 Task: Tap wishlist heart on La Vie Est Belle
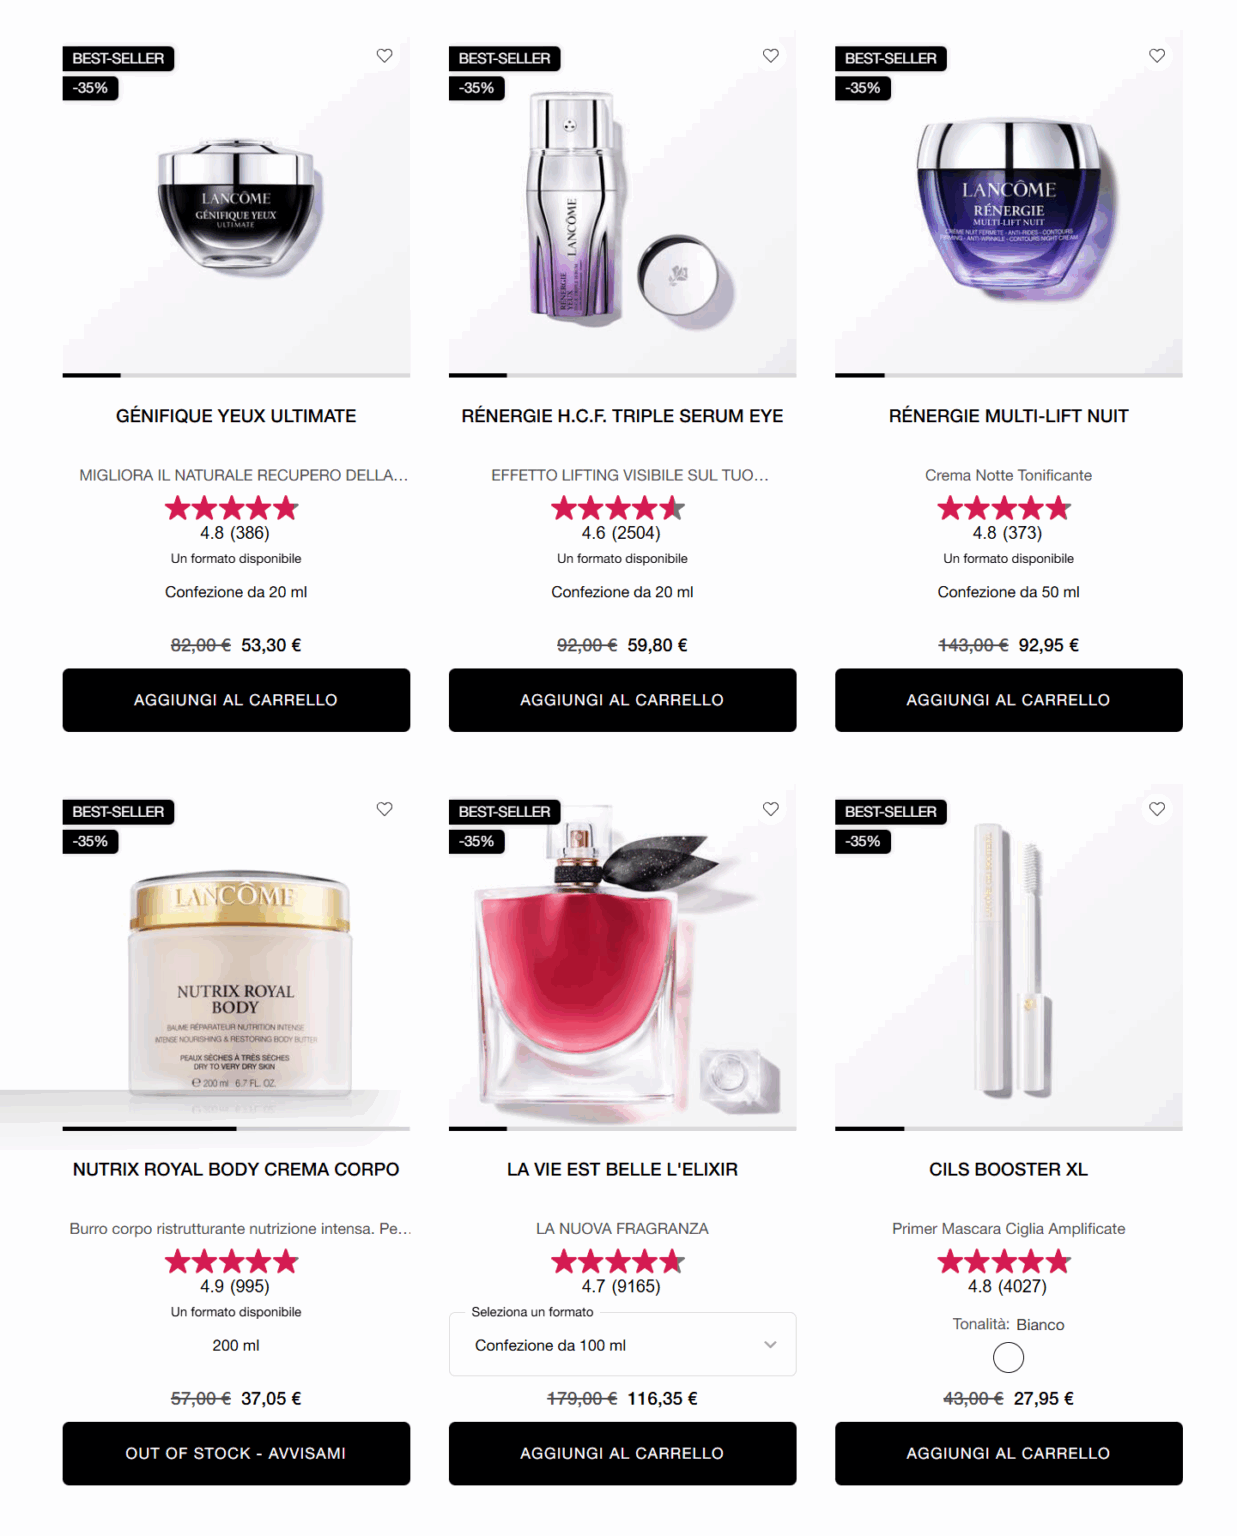pyautogui.click(x=770, y=809)
